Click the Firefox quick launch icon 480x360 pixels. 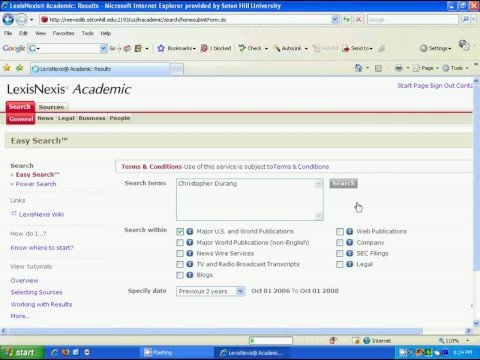[66, 352]
